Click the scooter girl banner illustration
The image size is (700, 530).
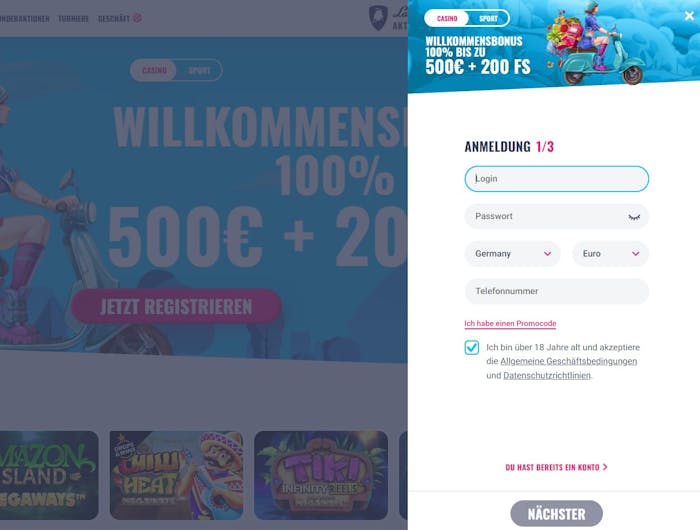[594, 44]
